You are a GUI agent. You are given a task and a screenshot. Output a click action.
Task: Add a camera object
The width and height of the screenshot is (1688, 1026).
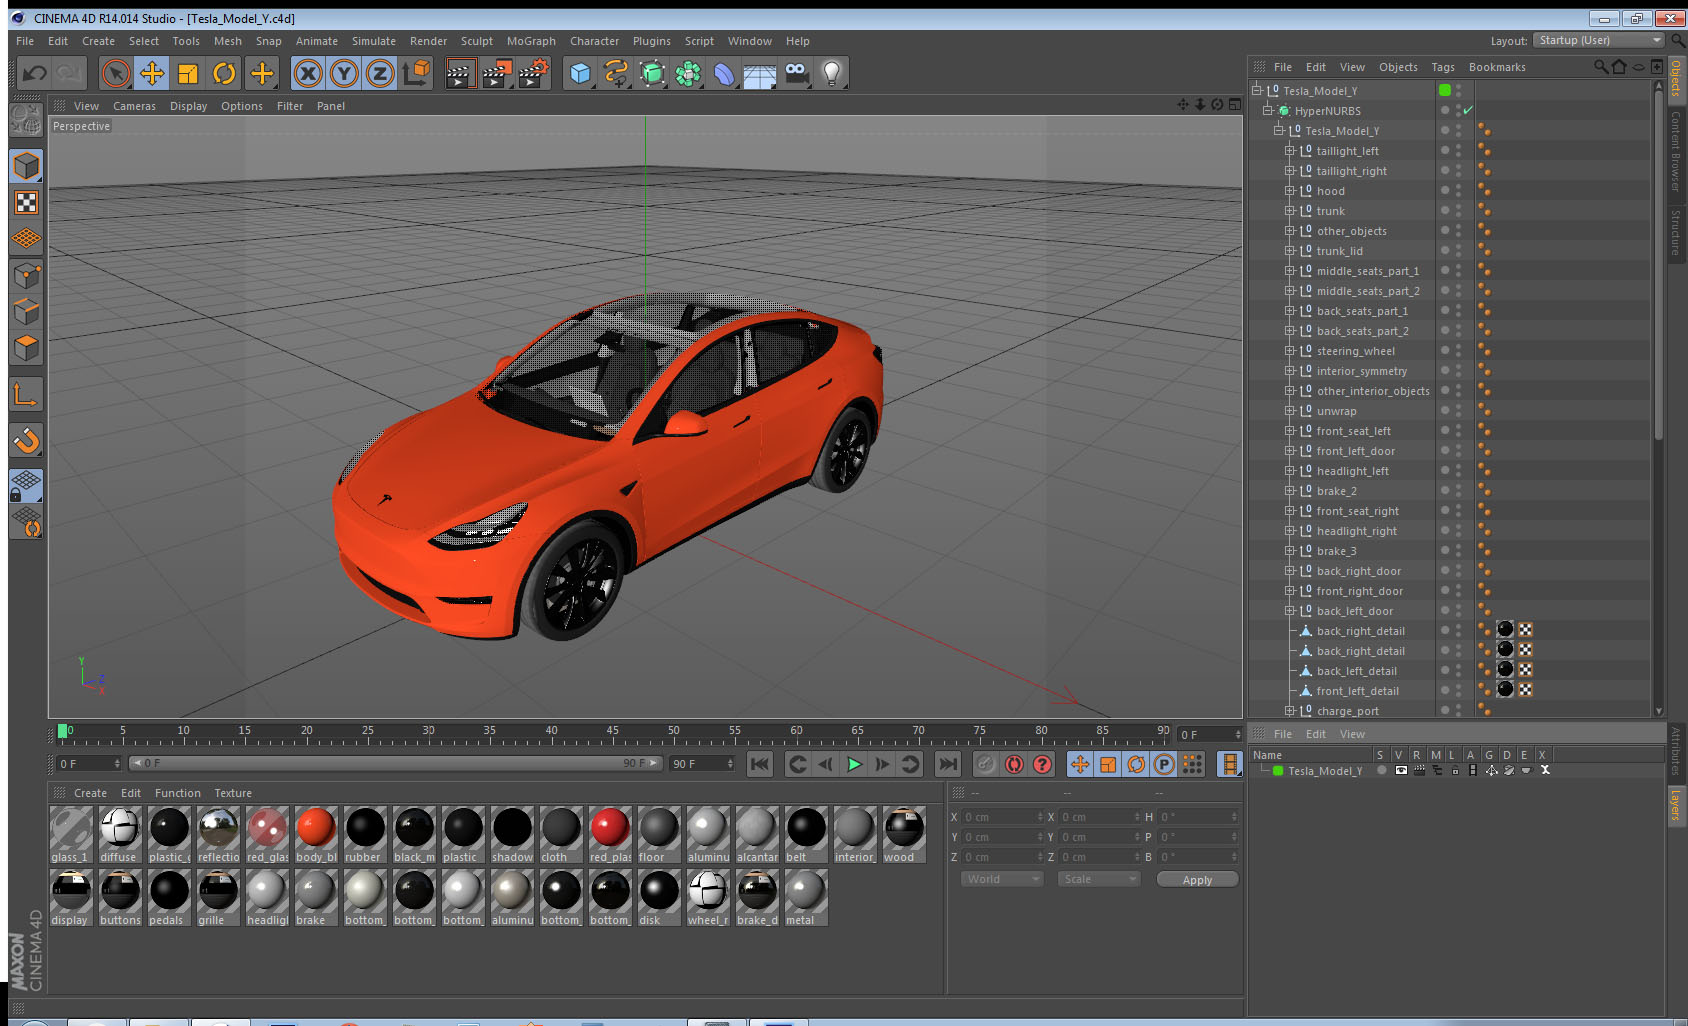click(796, 73)
